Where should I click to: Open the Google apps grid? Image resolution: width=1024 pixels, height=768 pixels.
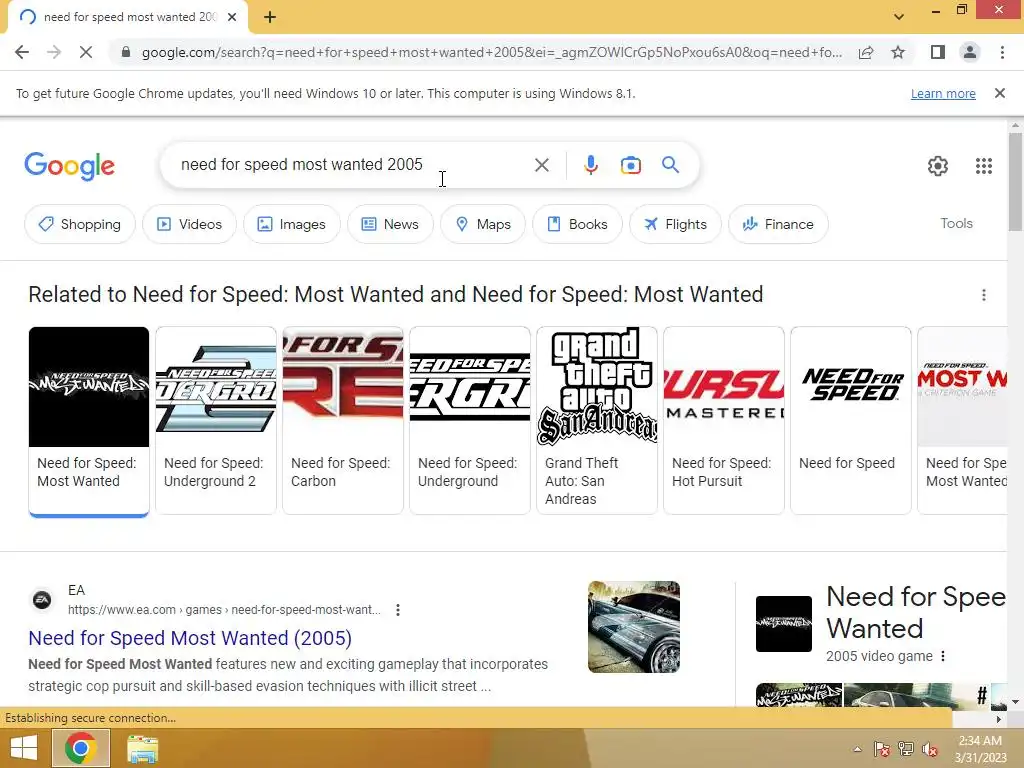tap(984, 166)
